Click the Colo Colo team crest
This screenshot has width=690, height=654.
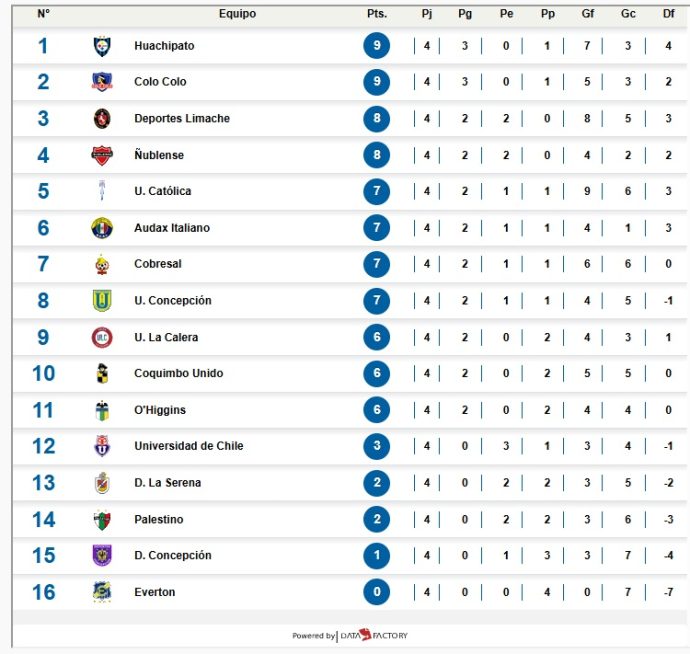[x=102, y=82]
